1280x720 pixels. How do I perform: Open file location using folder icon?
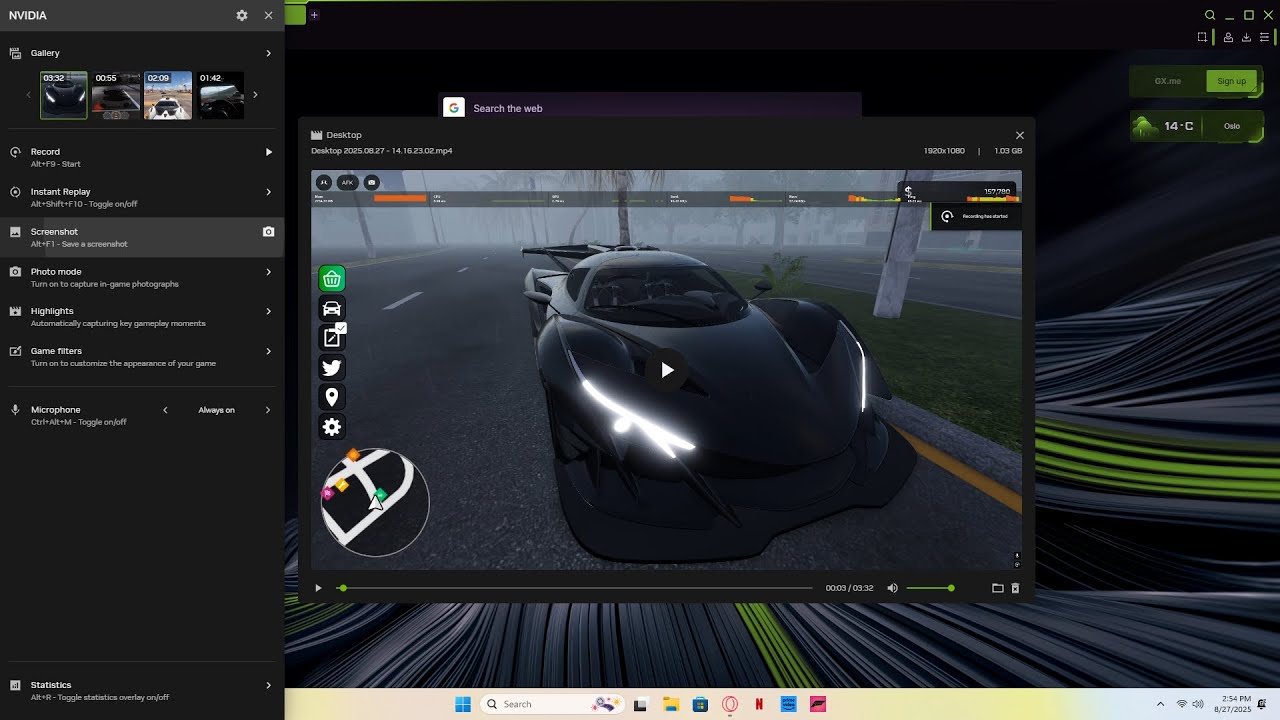[997, 588]
